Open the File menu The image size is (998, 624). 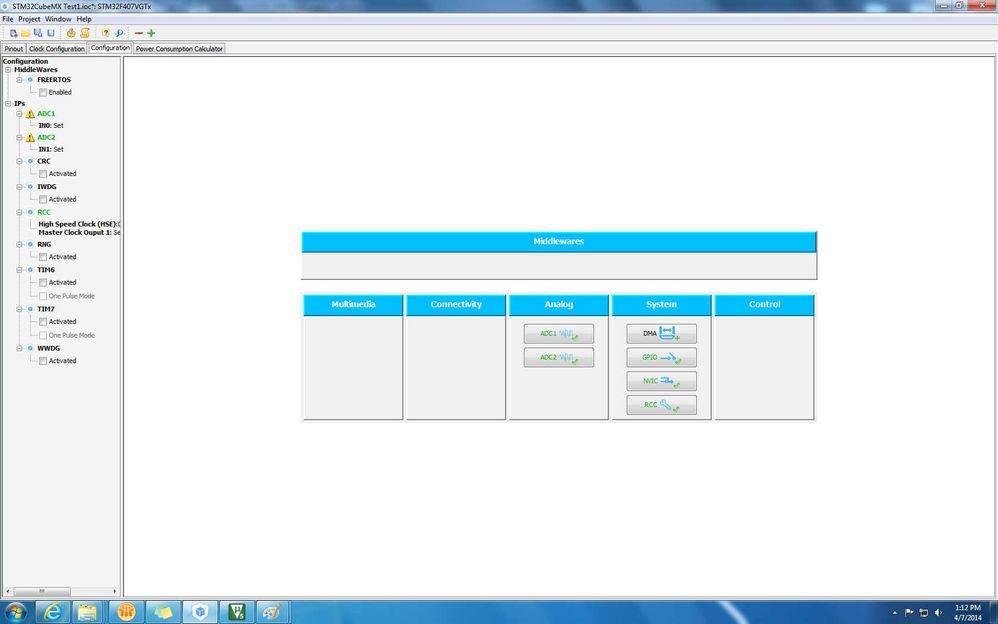8,19
